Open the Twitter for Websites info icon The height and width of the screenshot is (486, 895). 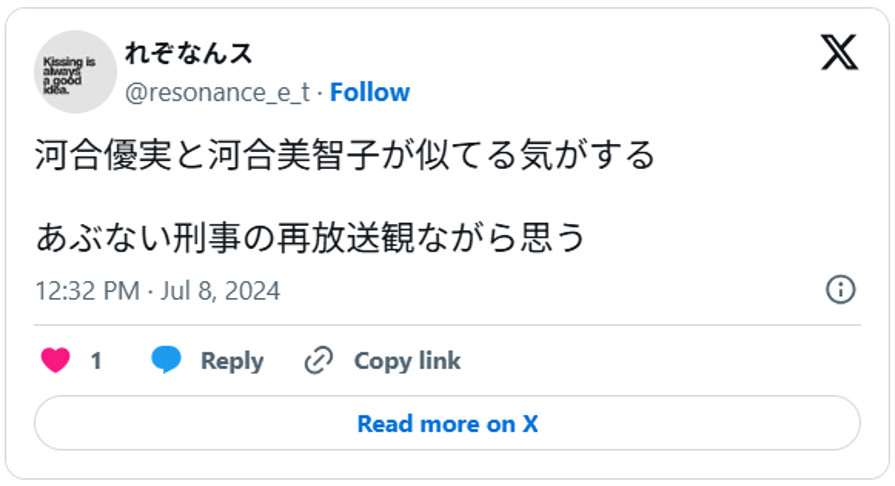tap(840, 290)
